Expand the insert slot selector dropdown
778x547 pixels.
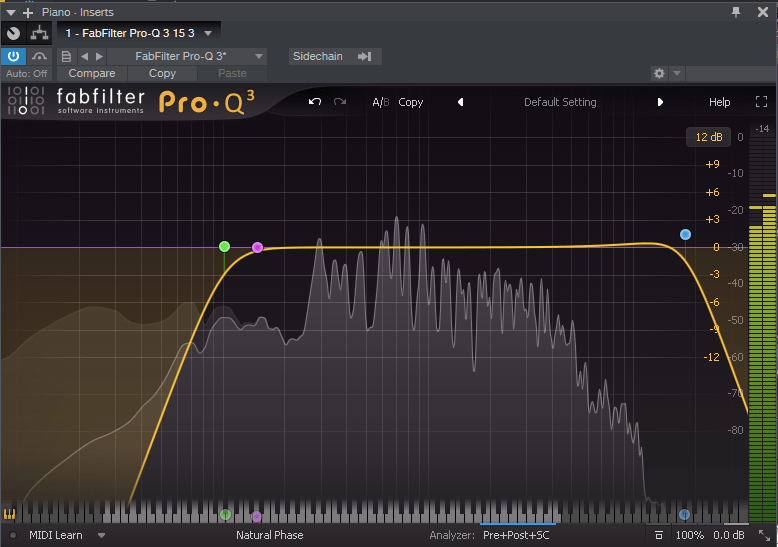pyautogui.click(x=208, y=33)
